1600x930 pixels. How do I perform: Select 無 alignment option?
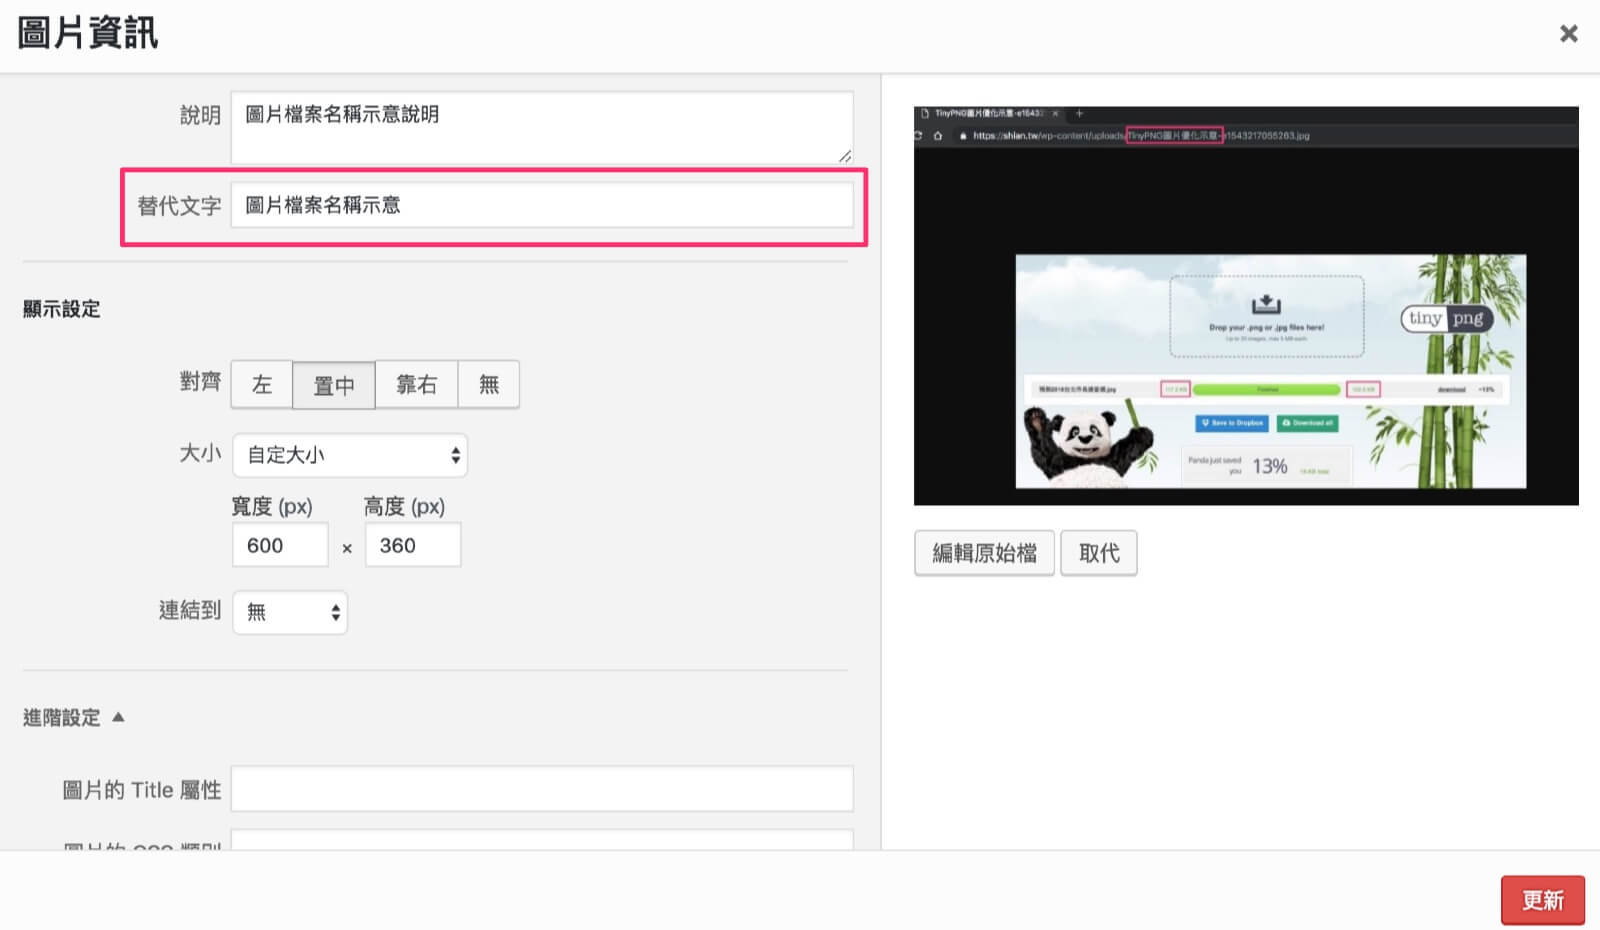point(489,385)
